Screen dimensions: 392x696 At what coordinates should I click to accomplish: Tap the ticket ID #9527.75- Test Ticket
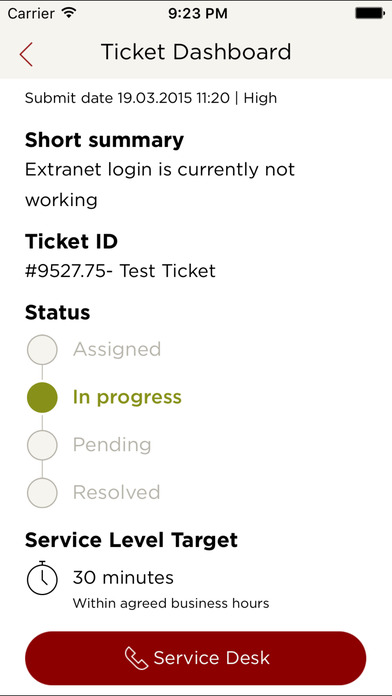pyautogui.click(x=120, y=271)
